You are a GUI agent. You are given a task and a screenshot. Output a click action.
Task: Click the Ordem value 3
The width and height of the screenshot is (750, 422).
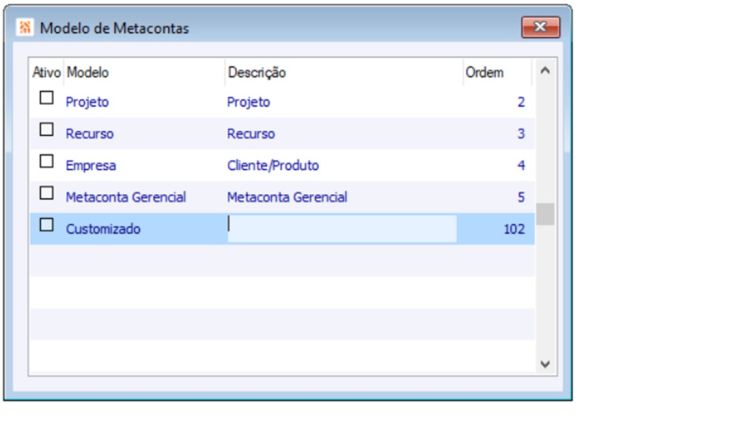[x=521, y=133]
